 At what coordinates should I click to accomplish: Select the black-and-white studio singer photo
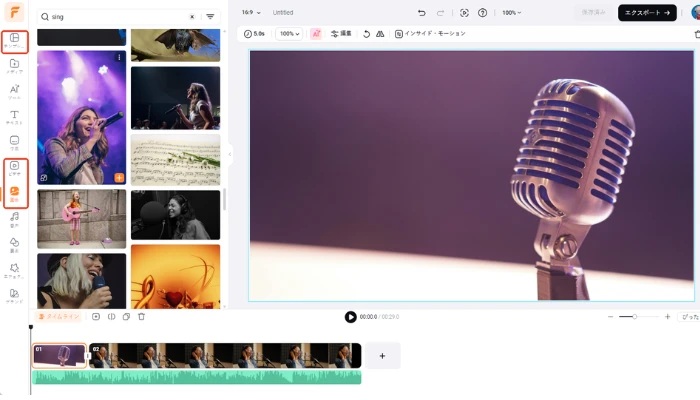click(x=175, y=215)
